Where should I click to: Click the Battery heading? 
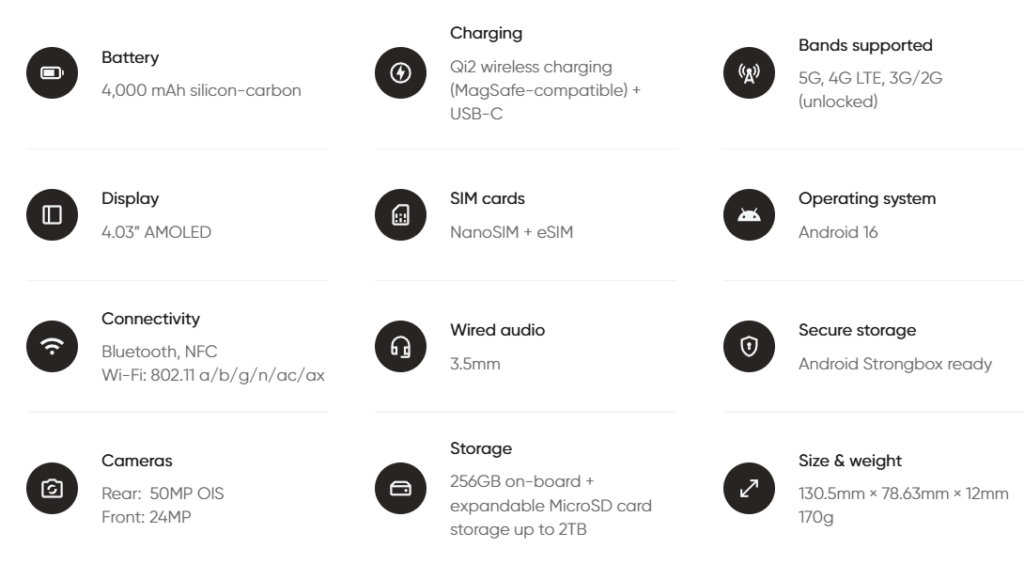click(x=130, y=57)
